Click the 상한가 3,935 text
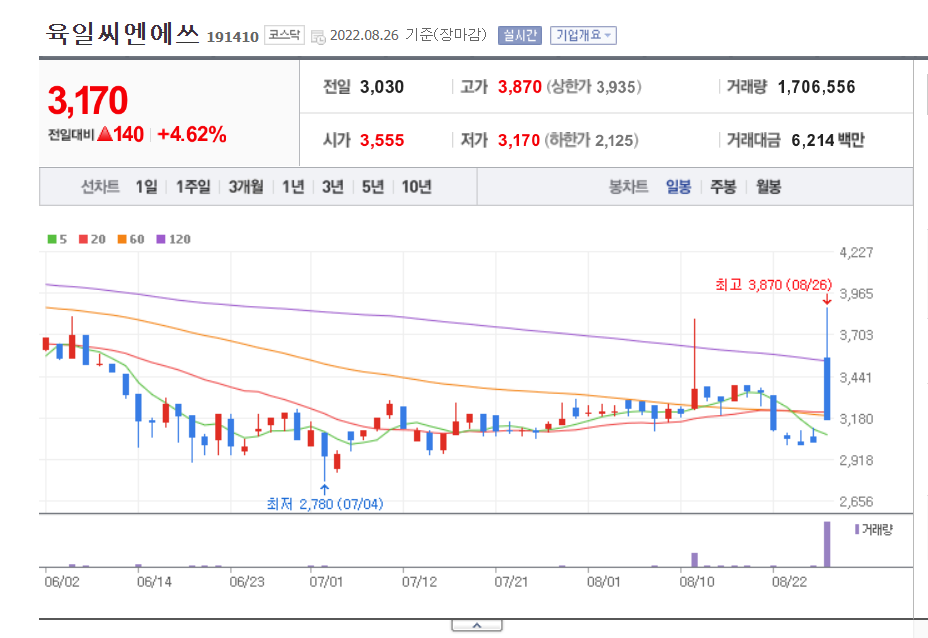 point(594,87)
